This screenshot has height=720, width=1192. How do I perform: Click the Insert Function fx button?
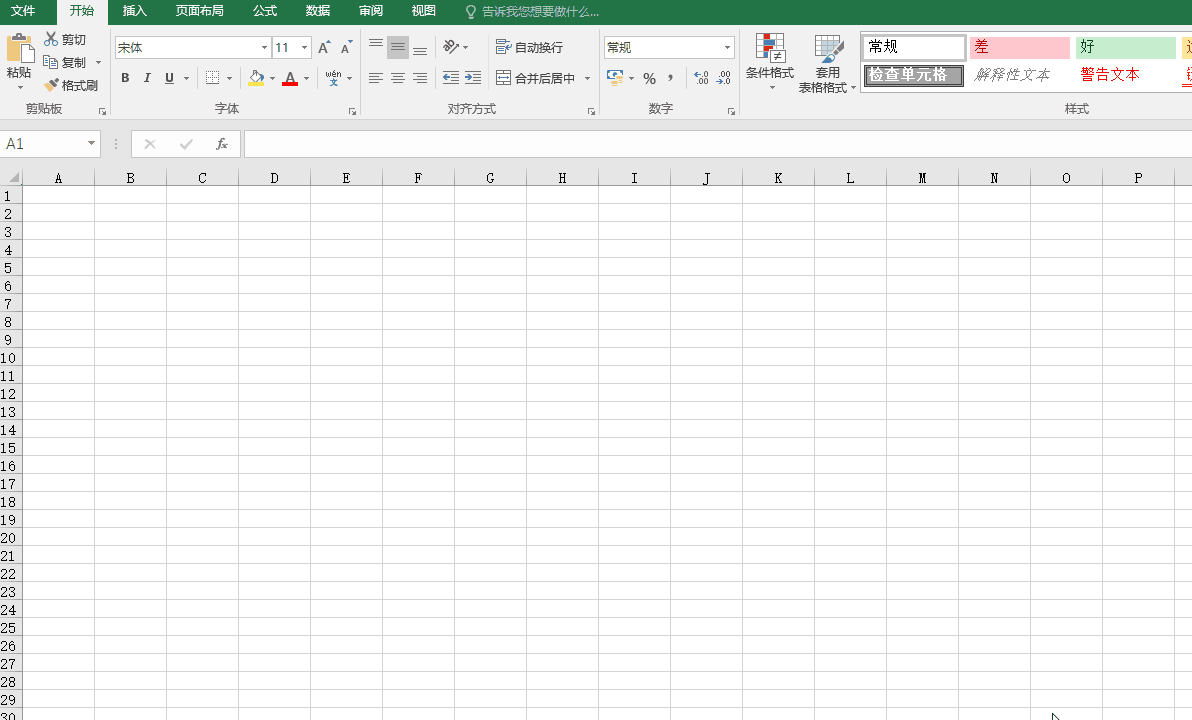pos(222,144)
